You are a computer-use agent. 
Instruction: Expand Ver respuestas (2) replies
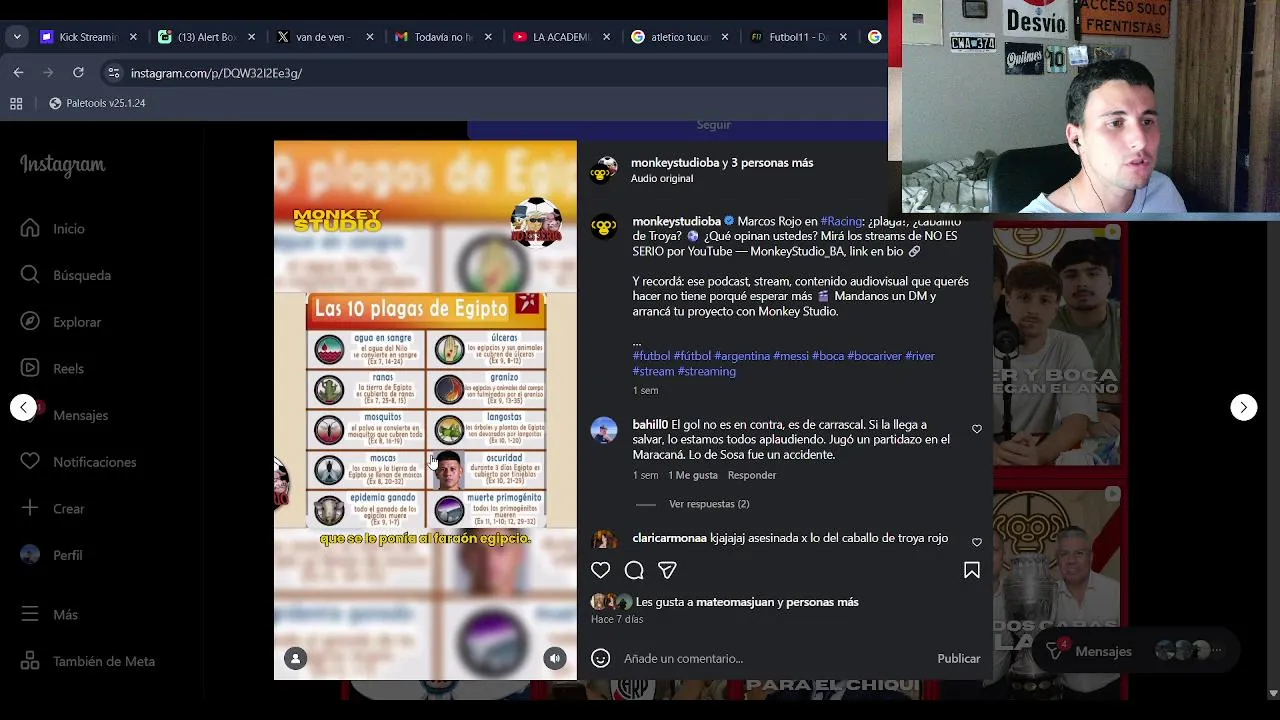point(709,504)
